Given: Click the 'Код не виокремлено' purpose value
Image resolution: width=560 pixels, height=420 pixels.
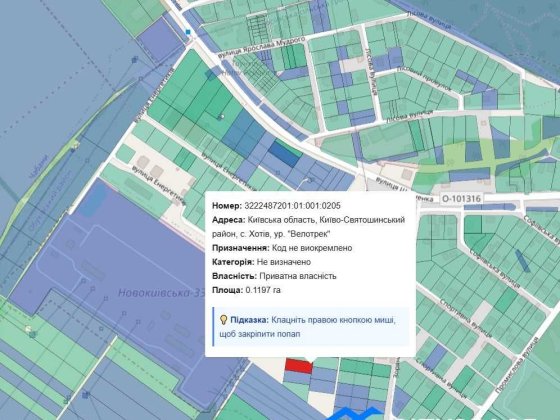Looking at the screenshot, I should pos(312,248).
